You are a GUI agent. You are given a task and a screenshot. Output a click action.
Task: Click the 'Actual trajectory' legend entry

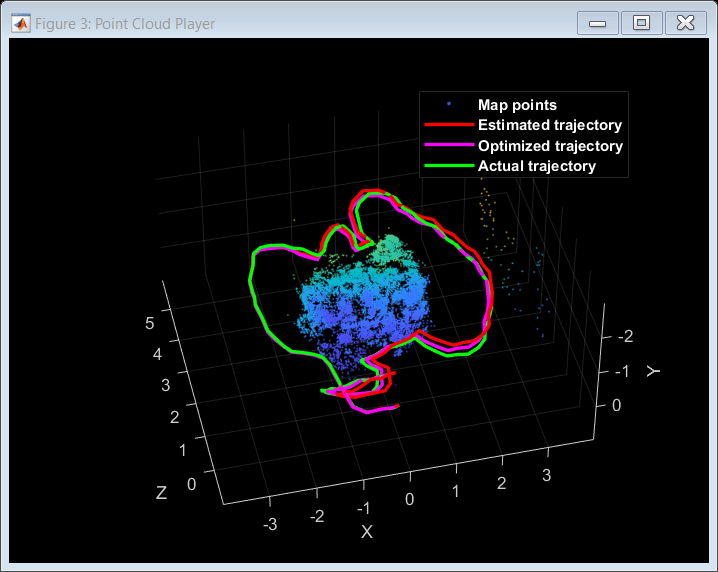point(537,166)
